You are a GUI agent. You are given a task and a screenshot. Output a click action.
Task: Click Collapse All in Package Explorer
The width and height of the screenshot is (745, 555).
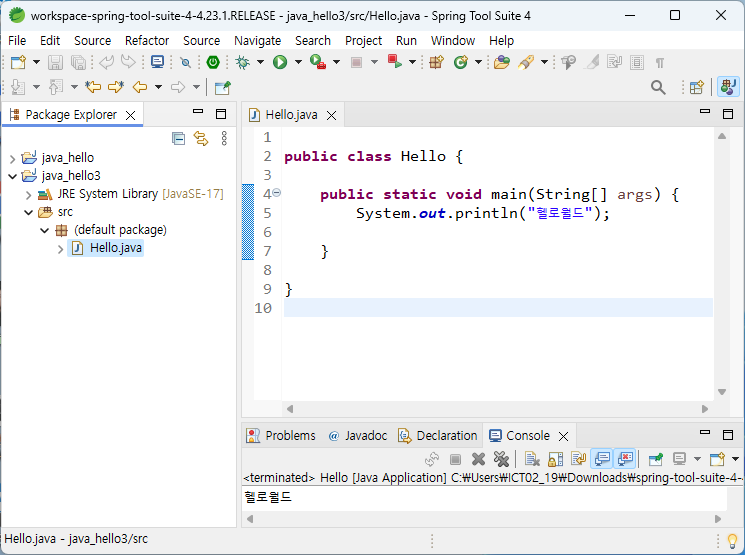click(178, 138)
